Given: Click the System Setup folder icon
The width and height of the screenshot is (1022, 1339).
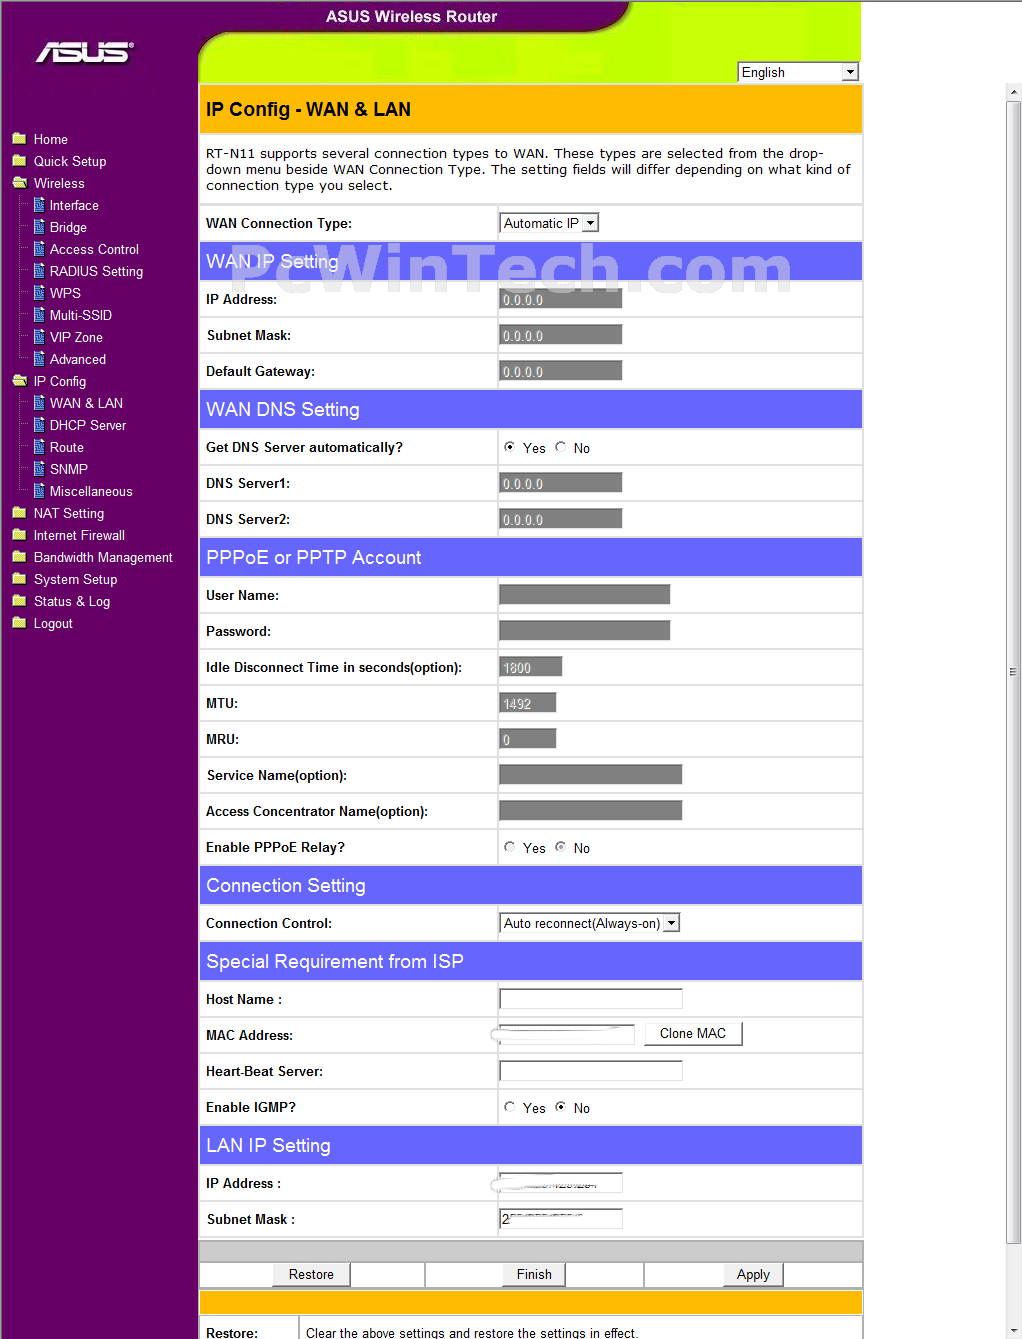Looking at the screenshot, I should pos(19,579).
